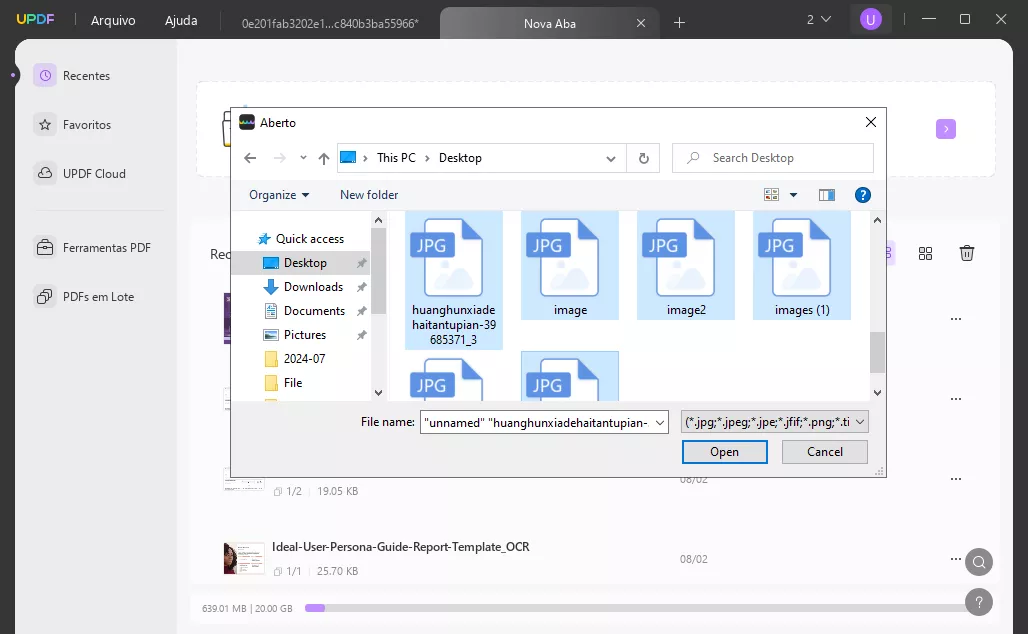
Task: Refresh the Desktop folder listing
Action: tap(643, 158)
